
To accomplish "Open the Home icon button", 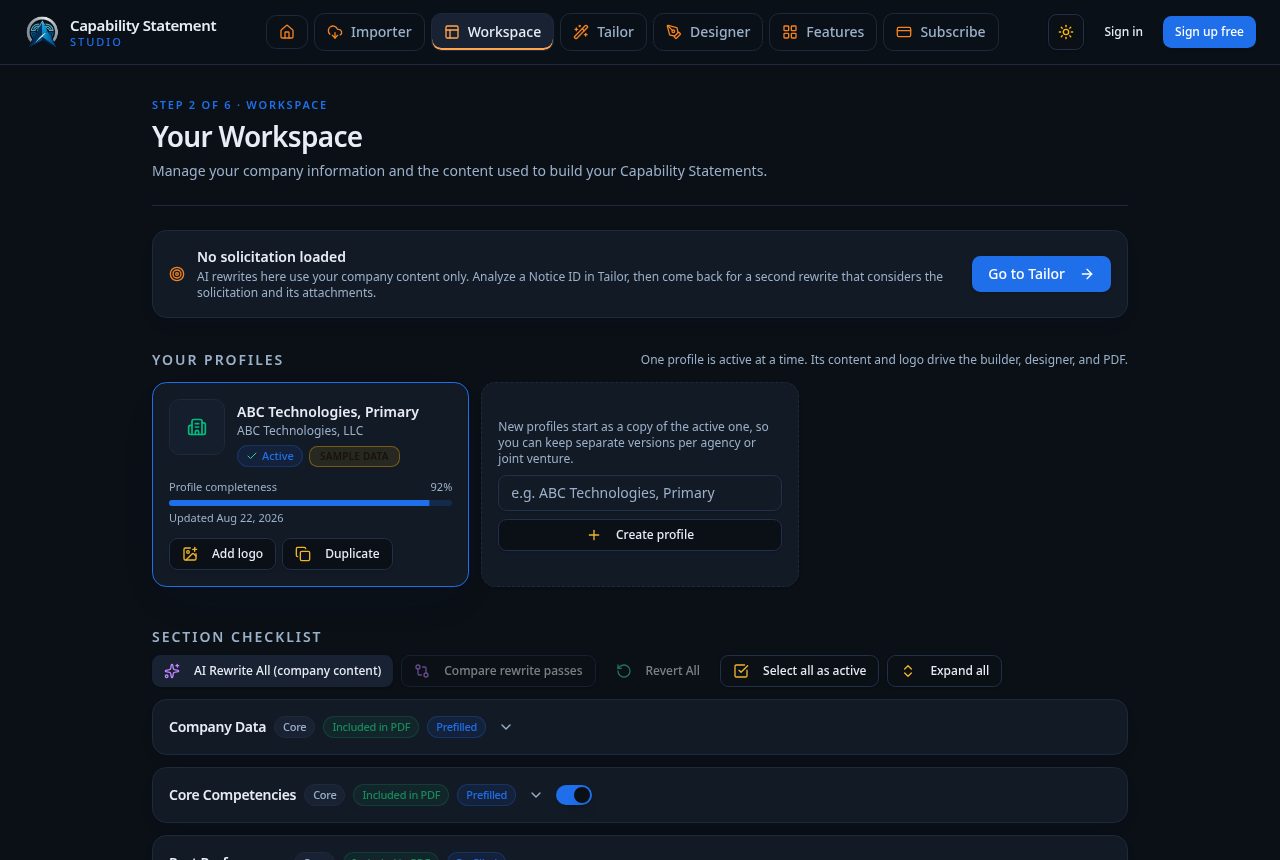I will pos(287,32).
